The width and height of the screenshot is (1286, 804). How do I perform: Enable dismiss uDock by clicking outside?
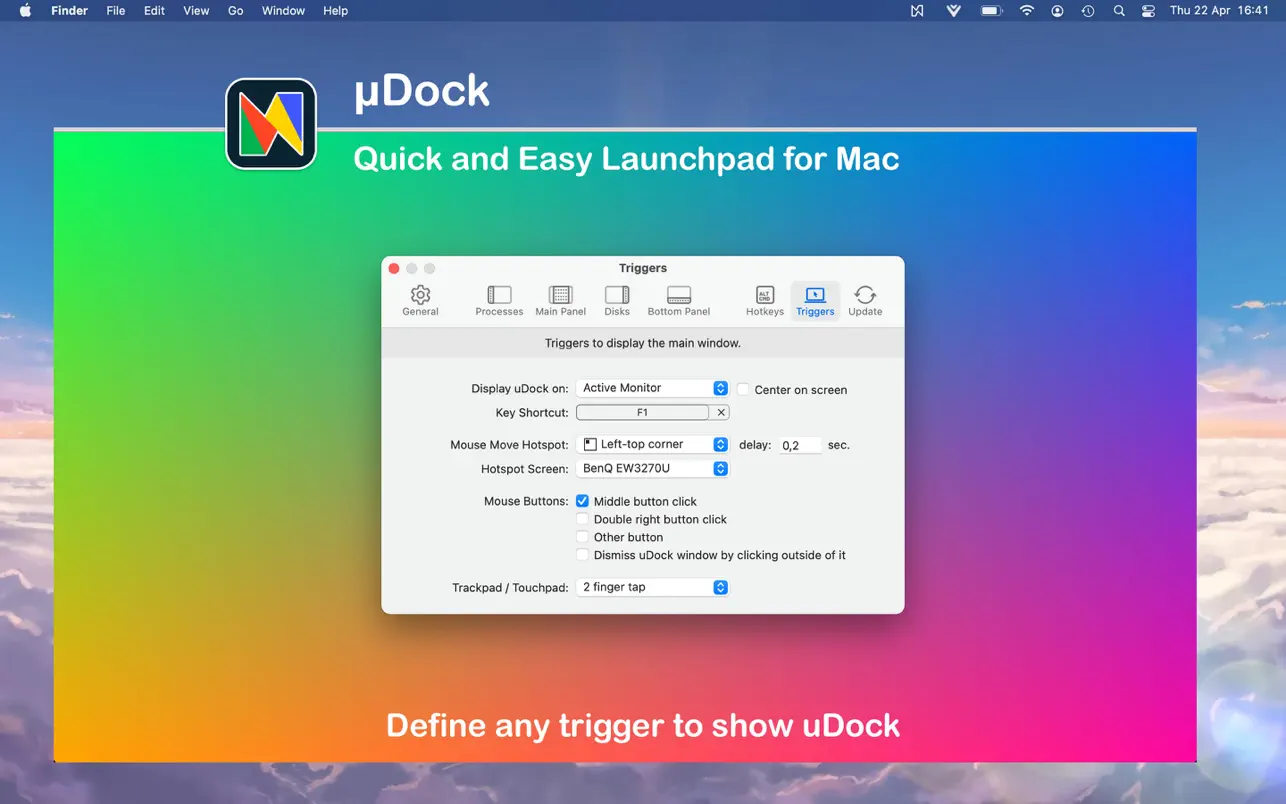[582, 555]
